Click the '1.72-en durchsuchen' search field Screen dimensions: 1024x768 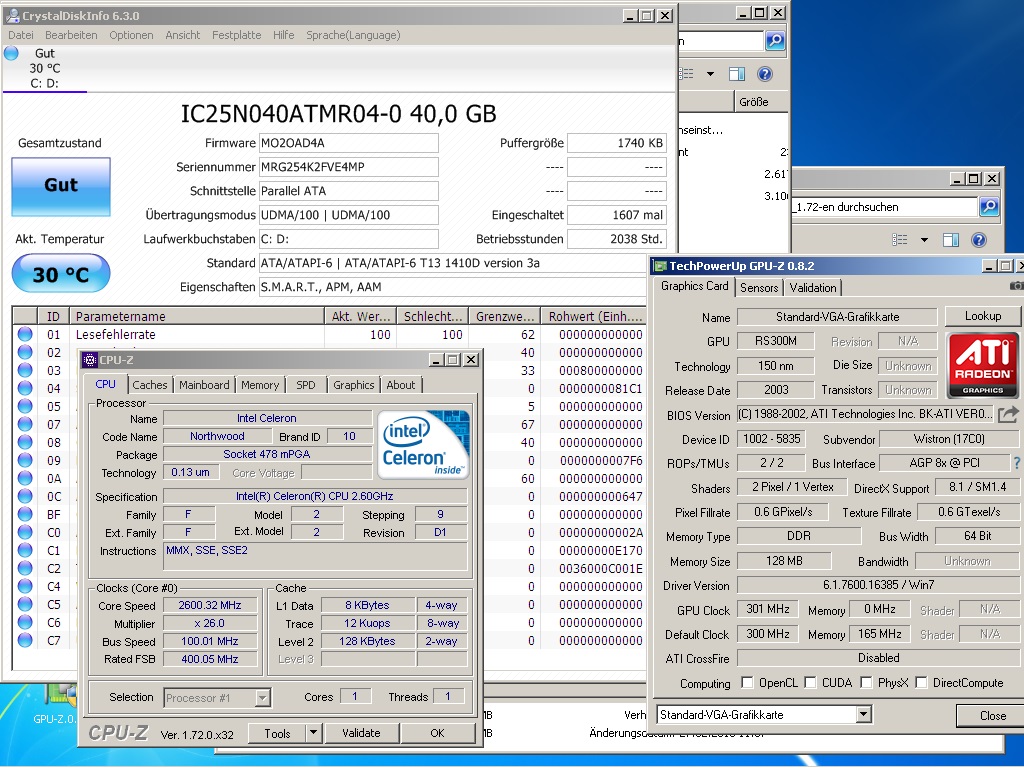(x=884, y=207)
